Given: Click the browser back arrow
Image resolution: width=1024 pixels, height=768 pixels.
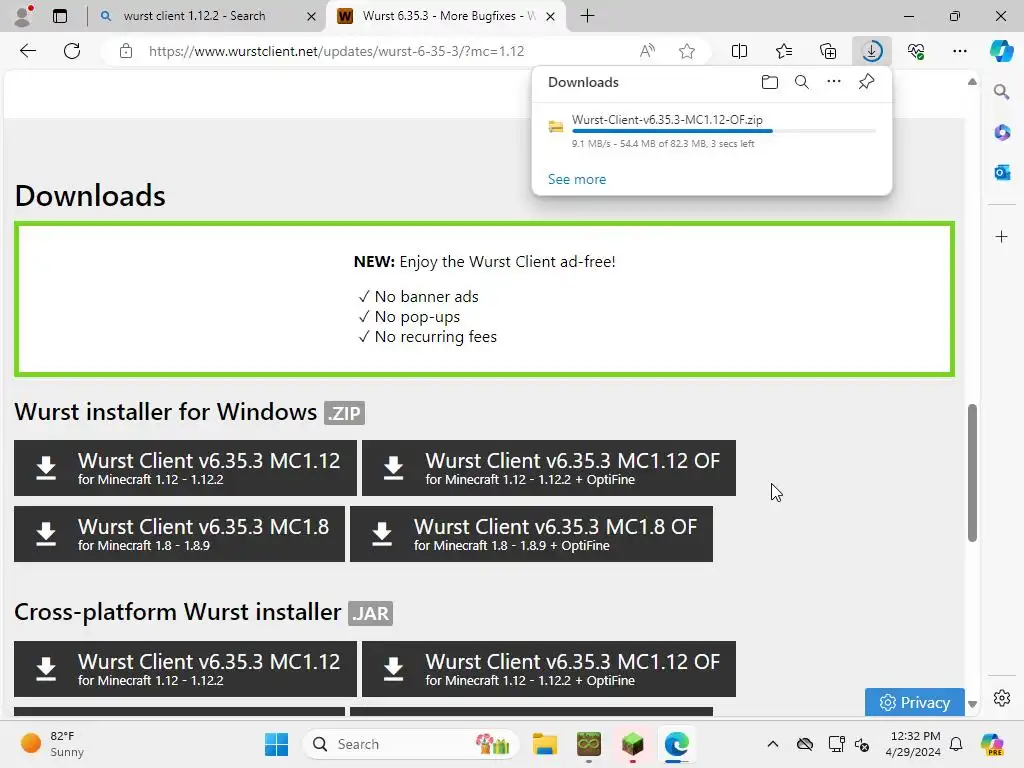Looking at the screenshot, I should pos(28,51).
